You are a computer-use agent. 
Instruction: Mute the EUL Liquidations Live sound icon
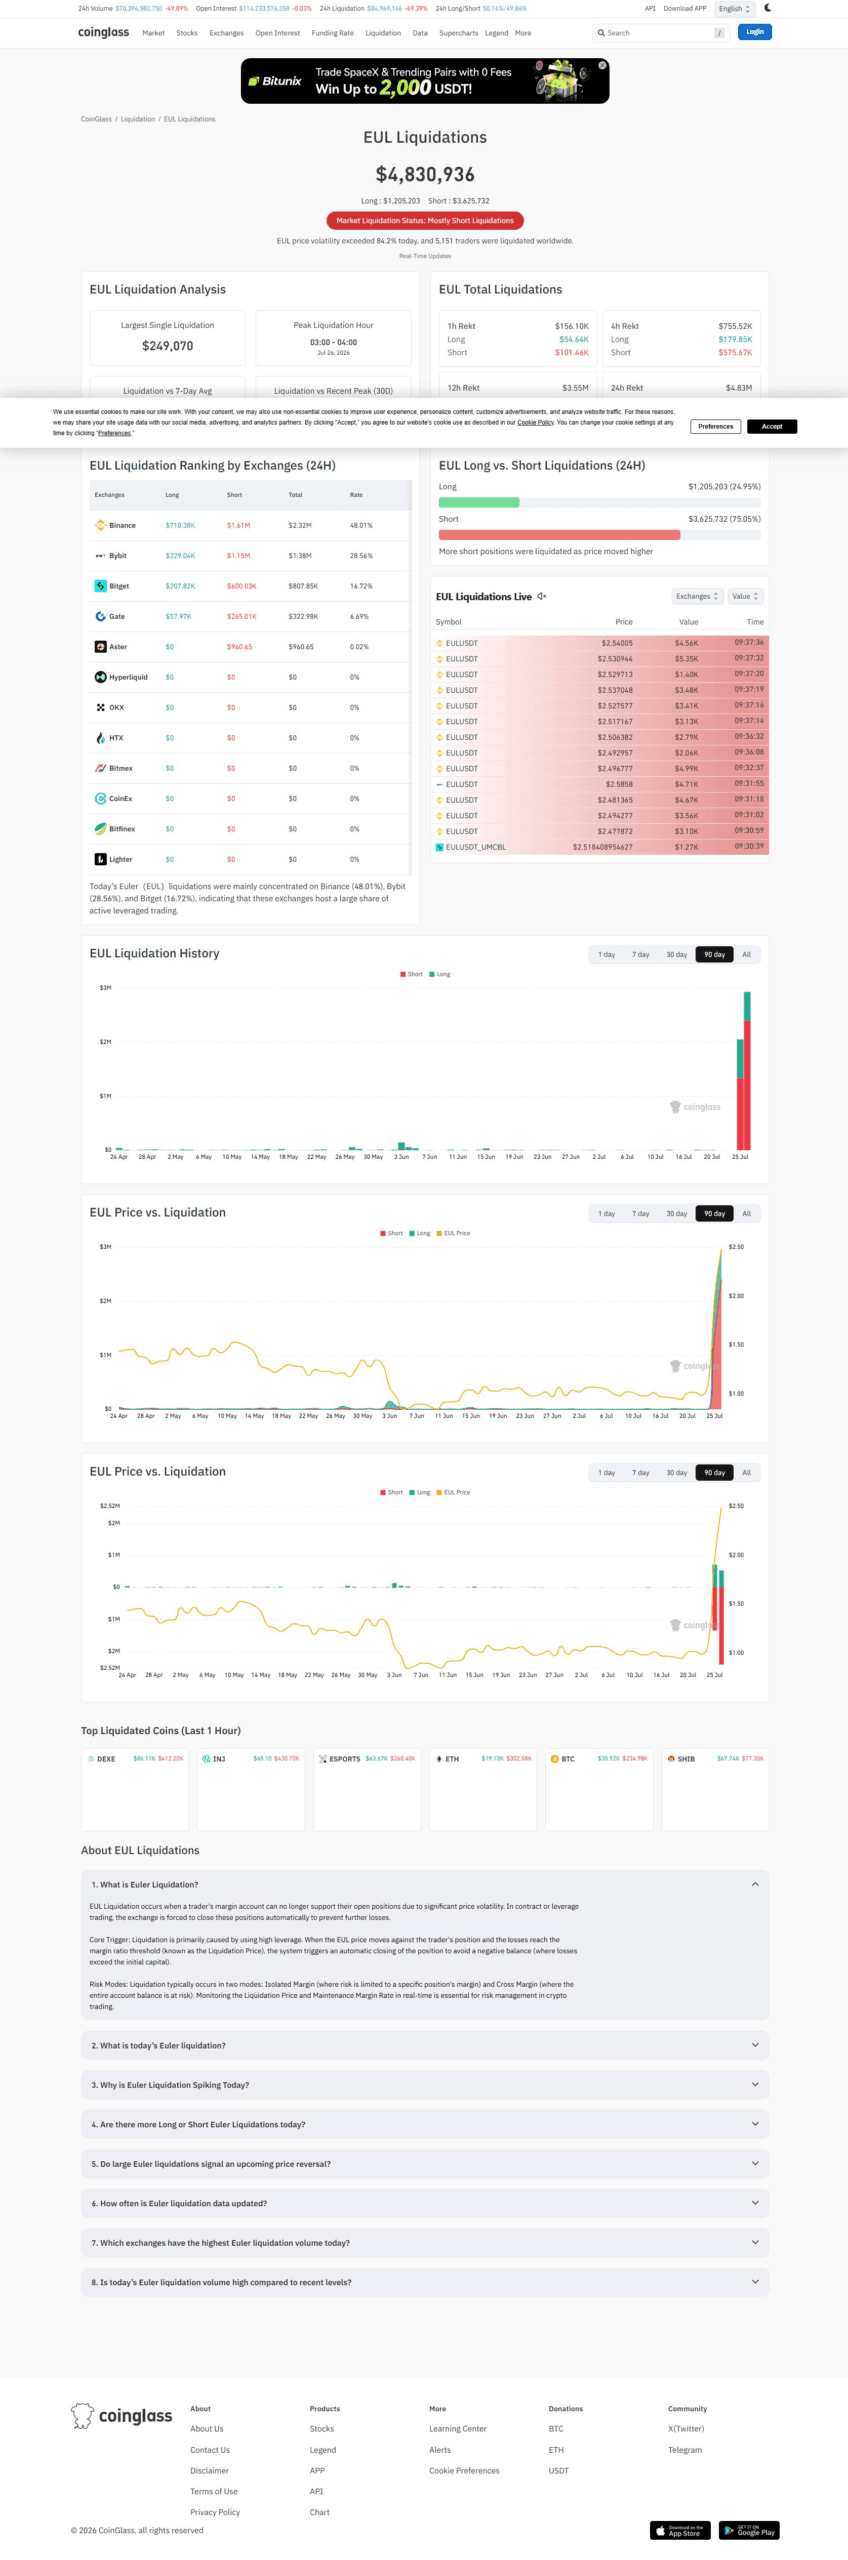click(x=541, y=596)
